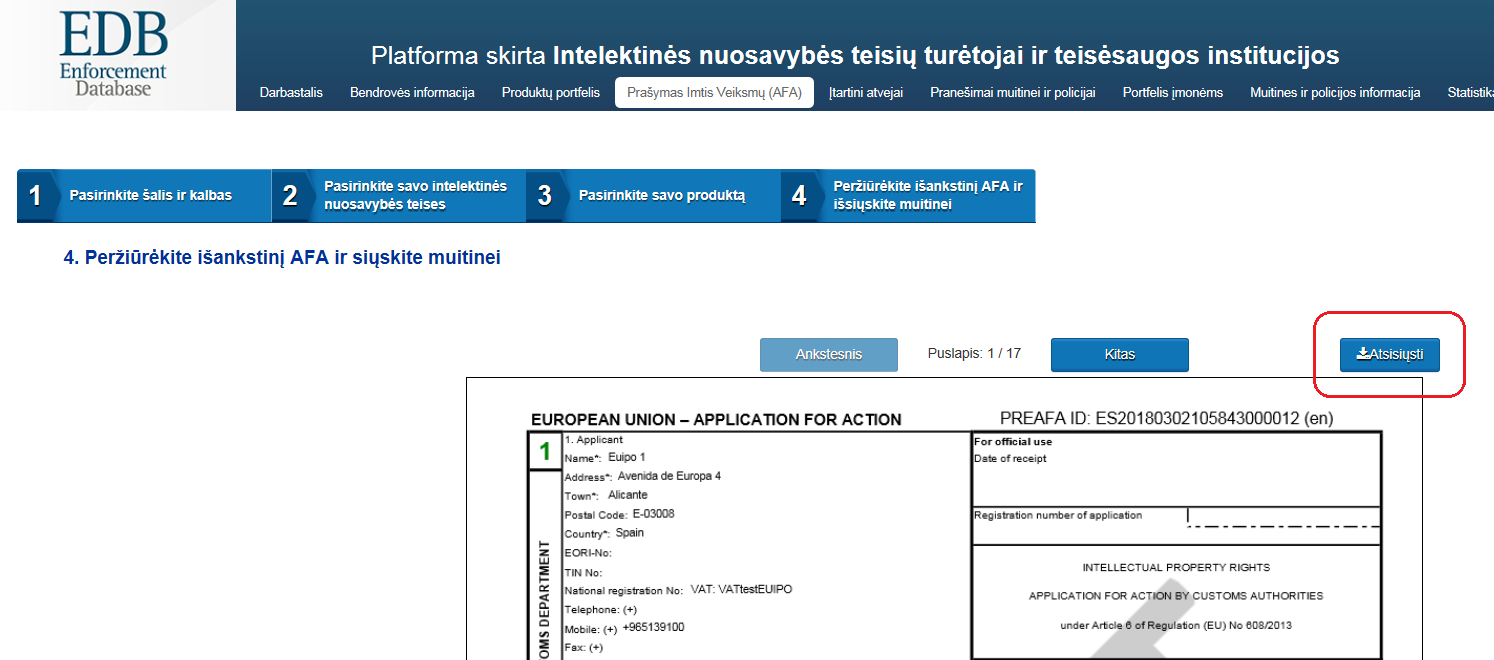The image size is (1494, 660).
Task: Go to Portfelis įmonėms
Action: tap(1173, 93)
